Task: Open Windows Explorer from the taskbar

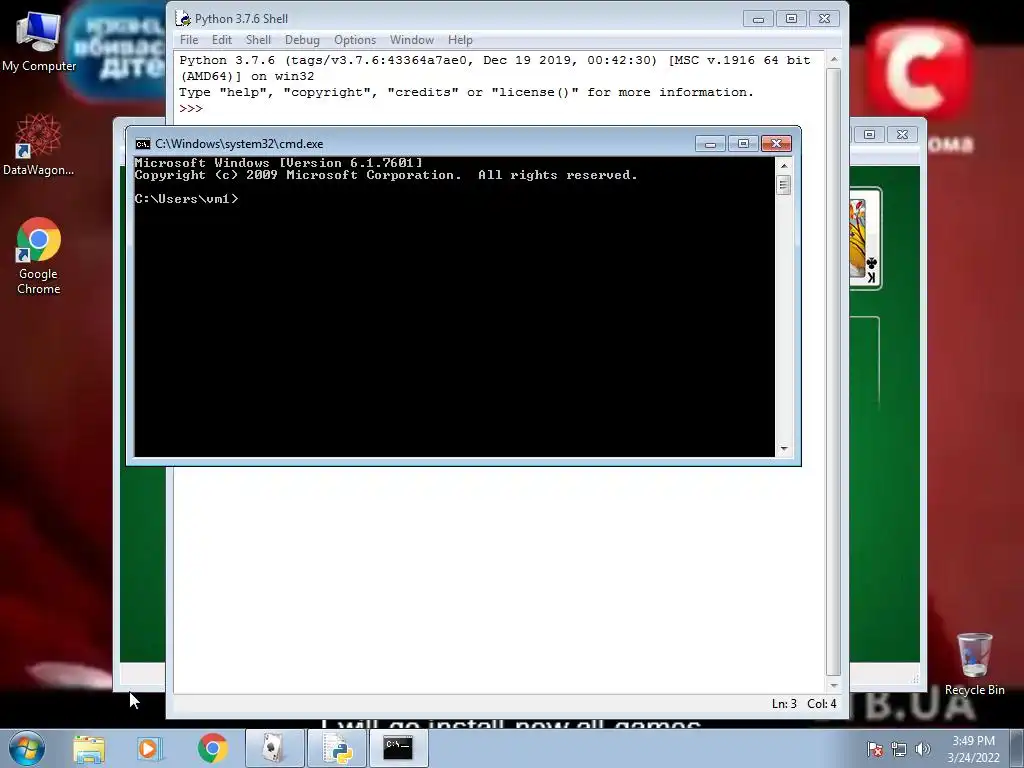Action: [89, 748]
